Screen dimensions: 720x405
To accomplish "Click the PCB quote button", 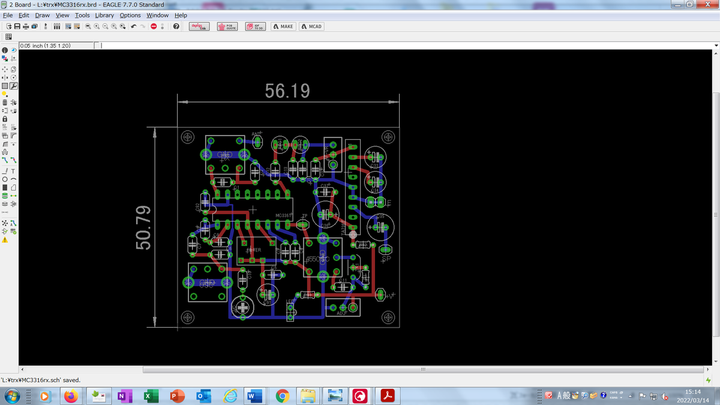I will click(x=228, y=27).
